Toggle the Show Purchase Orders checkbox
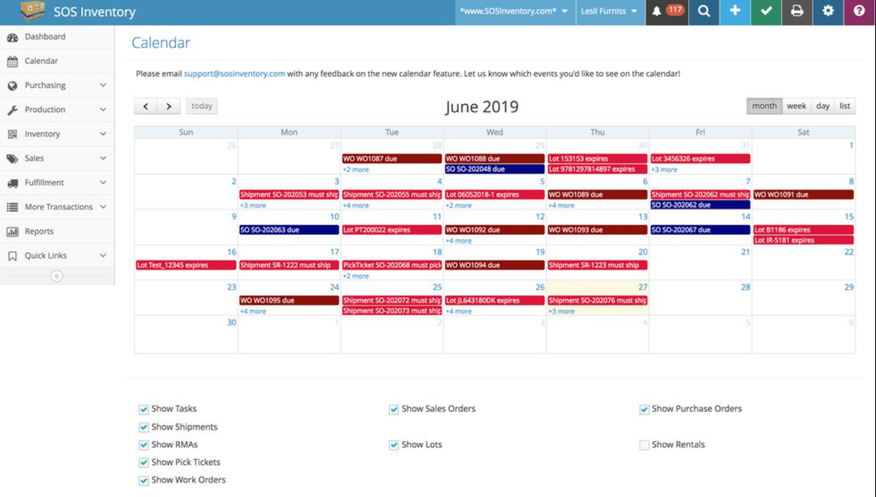This screenshot has width=876, height=497. pyautogui.click(x=645, y=409)
